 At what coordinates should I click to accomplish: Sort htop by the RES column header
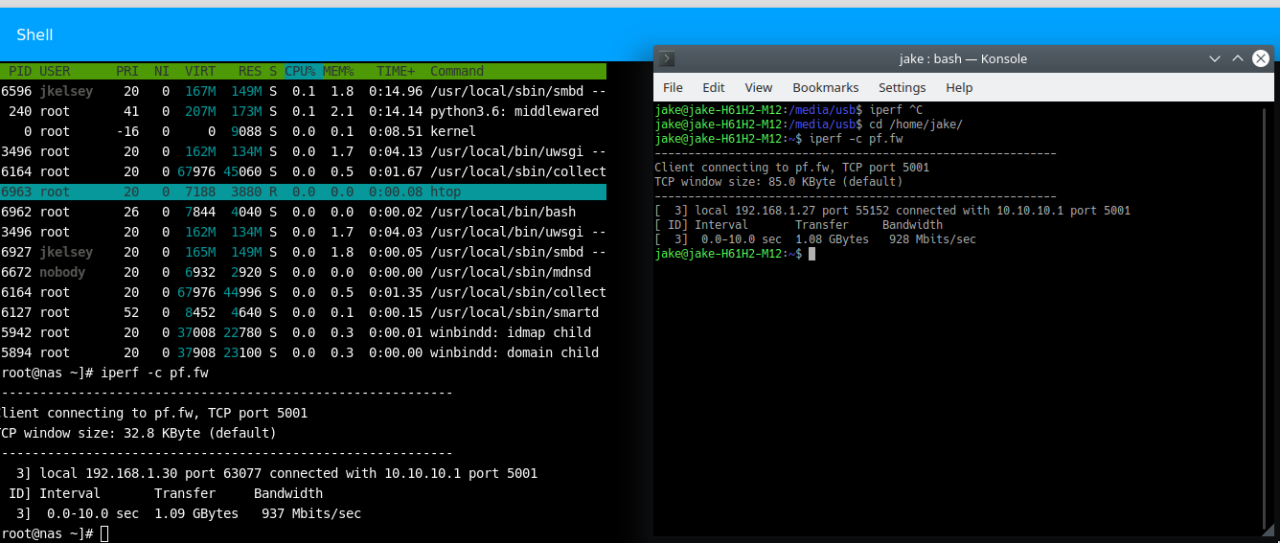pos(250,71)
